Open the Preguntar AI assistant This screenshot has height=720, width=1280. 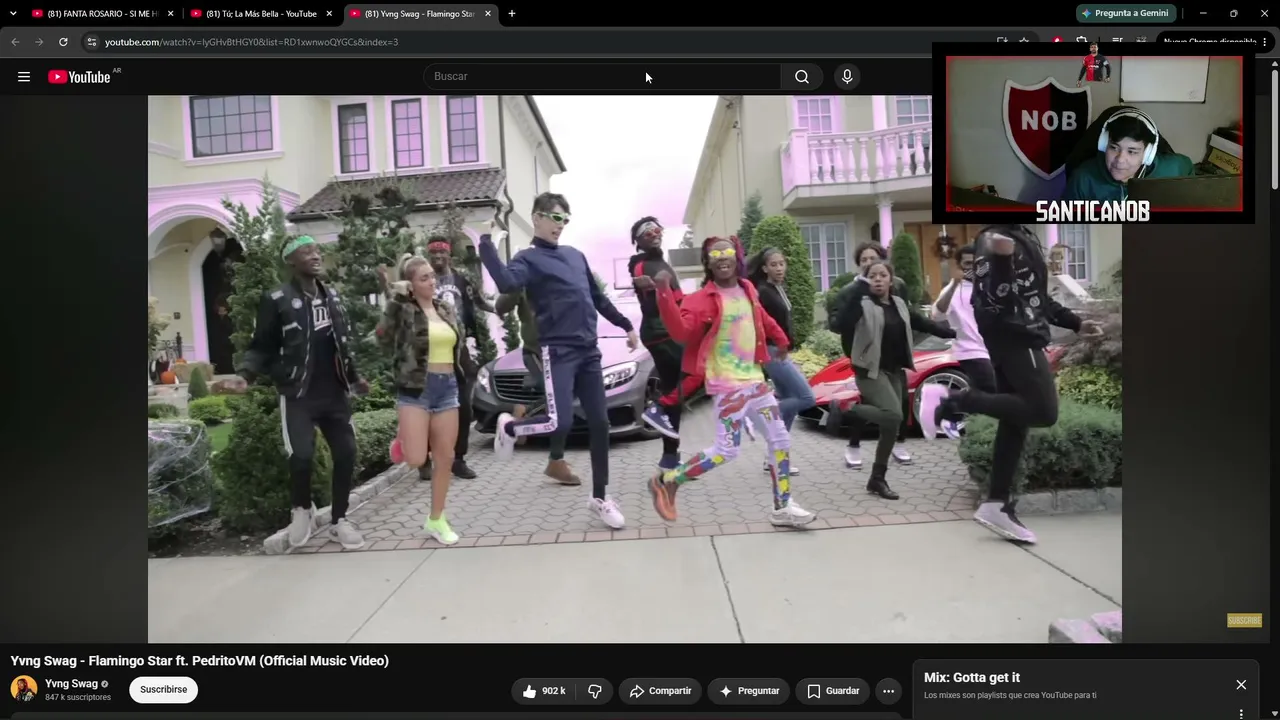click(749, 691)
